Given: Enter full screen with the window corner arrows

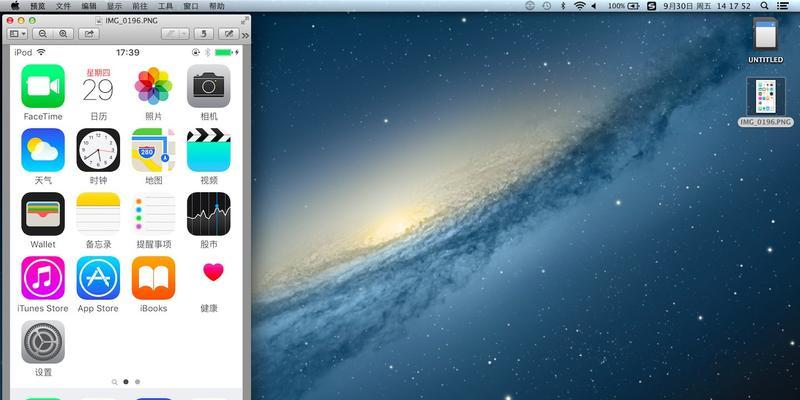Looking at the screenshot, I should coord(245,20).
